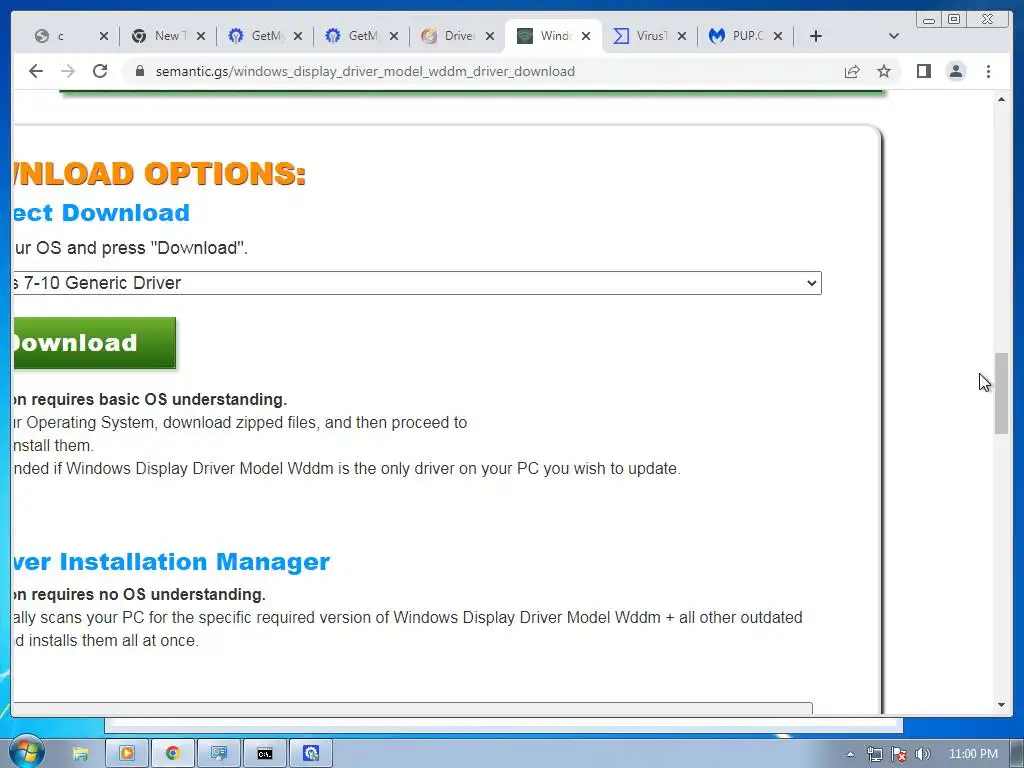The image size is (1024, 768).
Task: Share this page icon
Action: point(852,71)
